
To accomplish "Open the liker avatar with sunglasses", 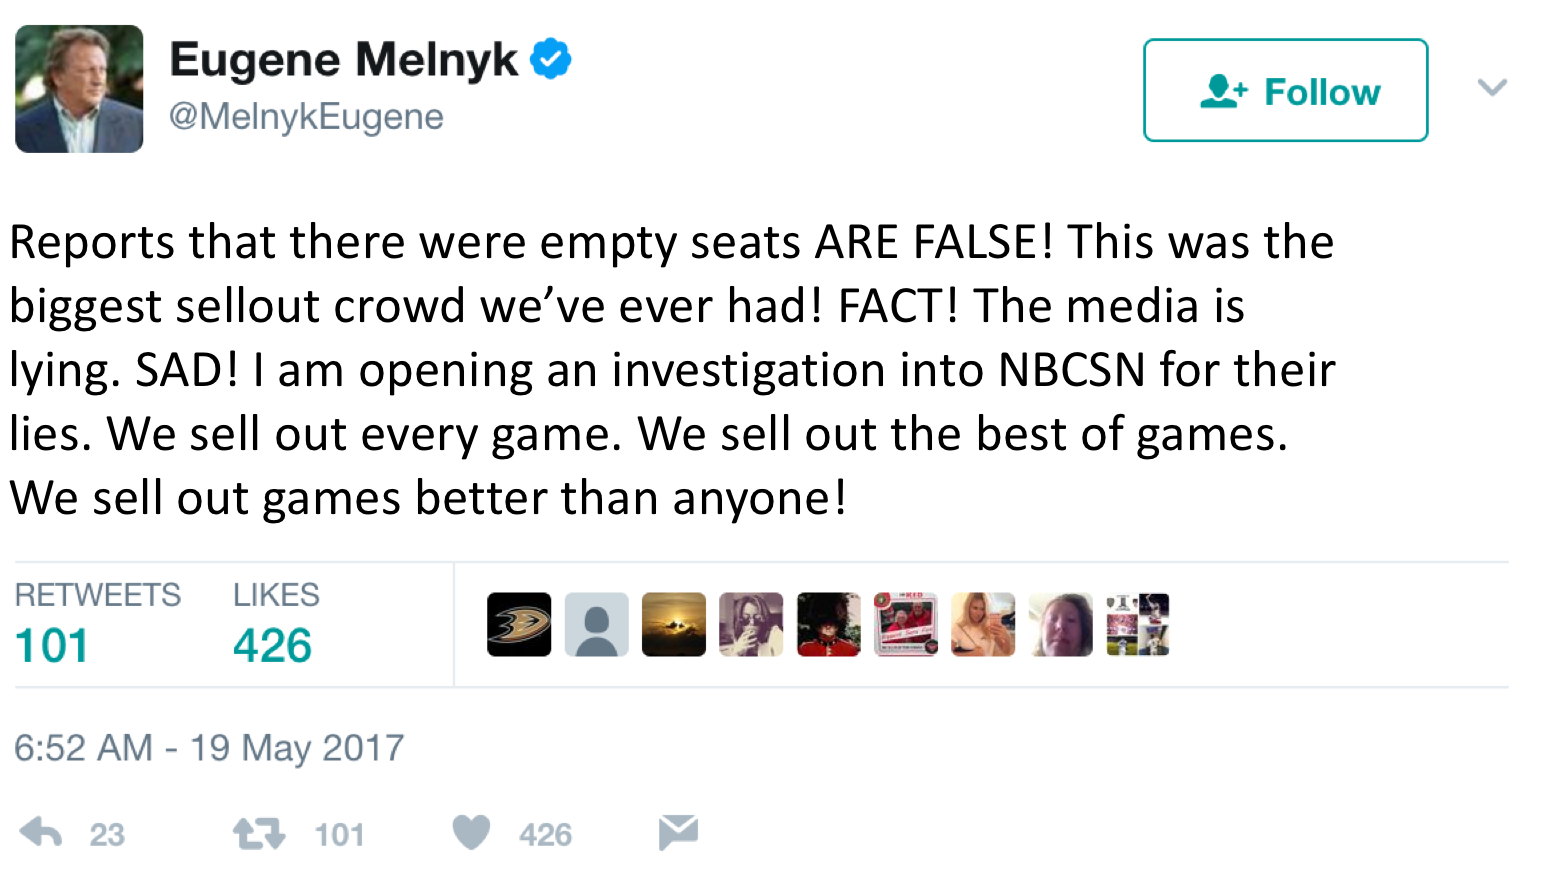I will [x=751, y=625].
